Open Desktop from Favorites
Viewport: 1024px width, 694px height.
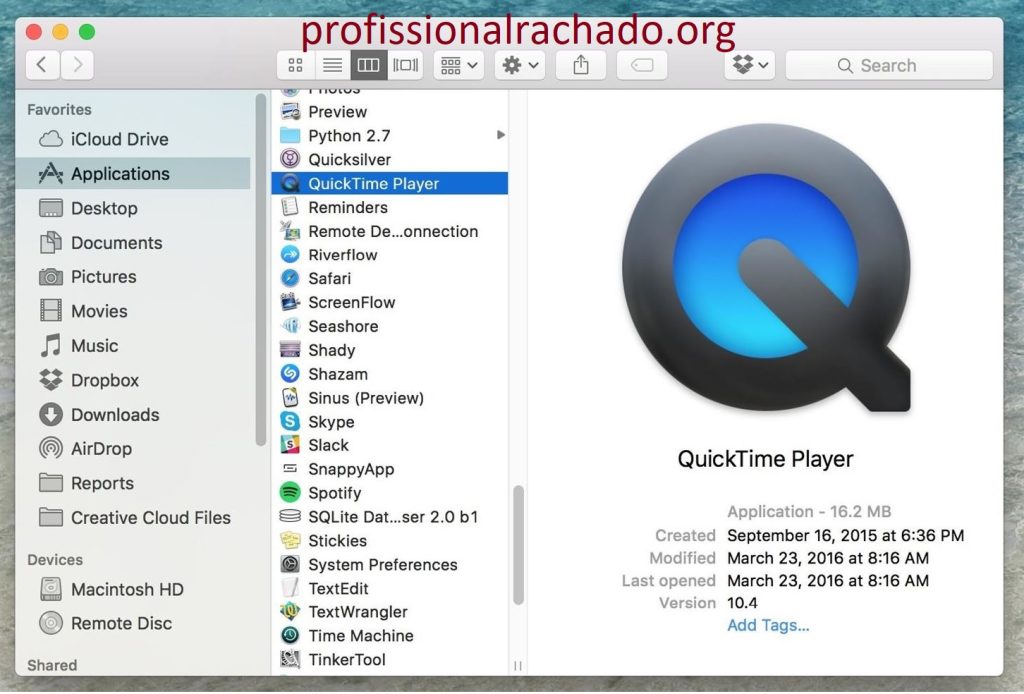[133, 208]
